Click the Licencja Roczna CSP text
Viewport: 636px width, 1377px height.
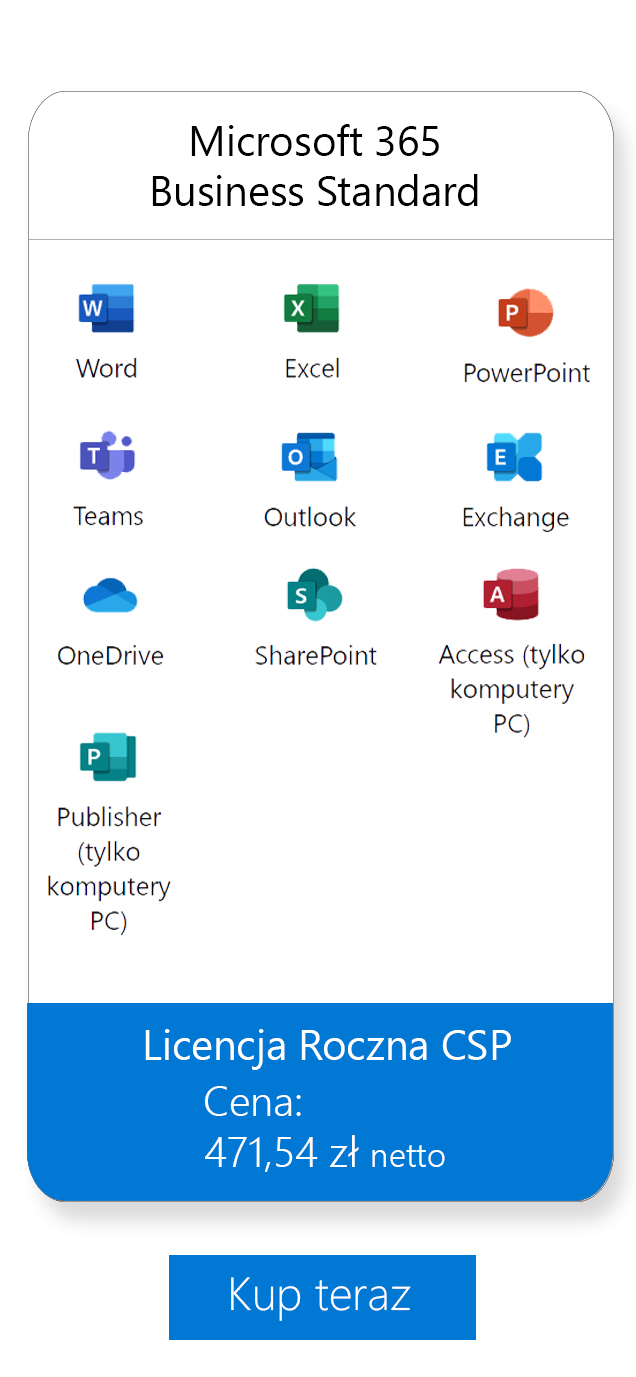327,1045
